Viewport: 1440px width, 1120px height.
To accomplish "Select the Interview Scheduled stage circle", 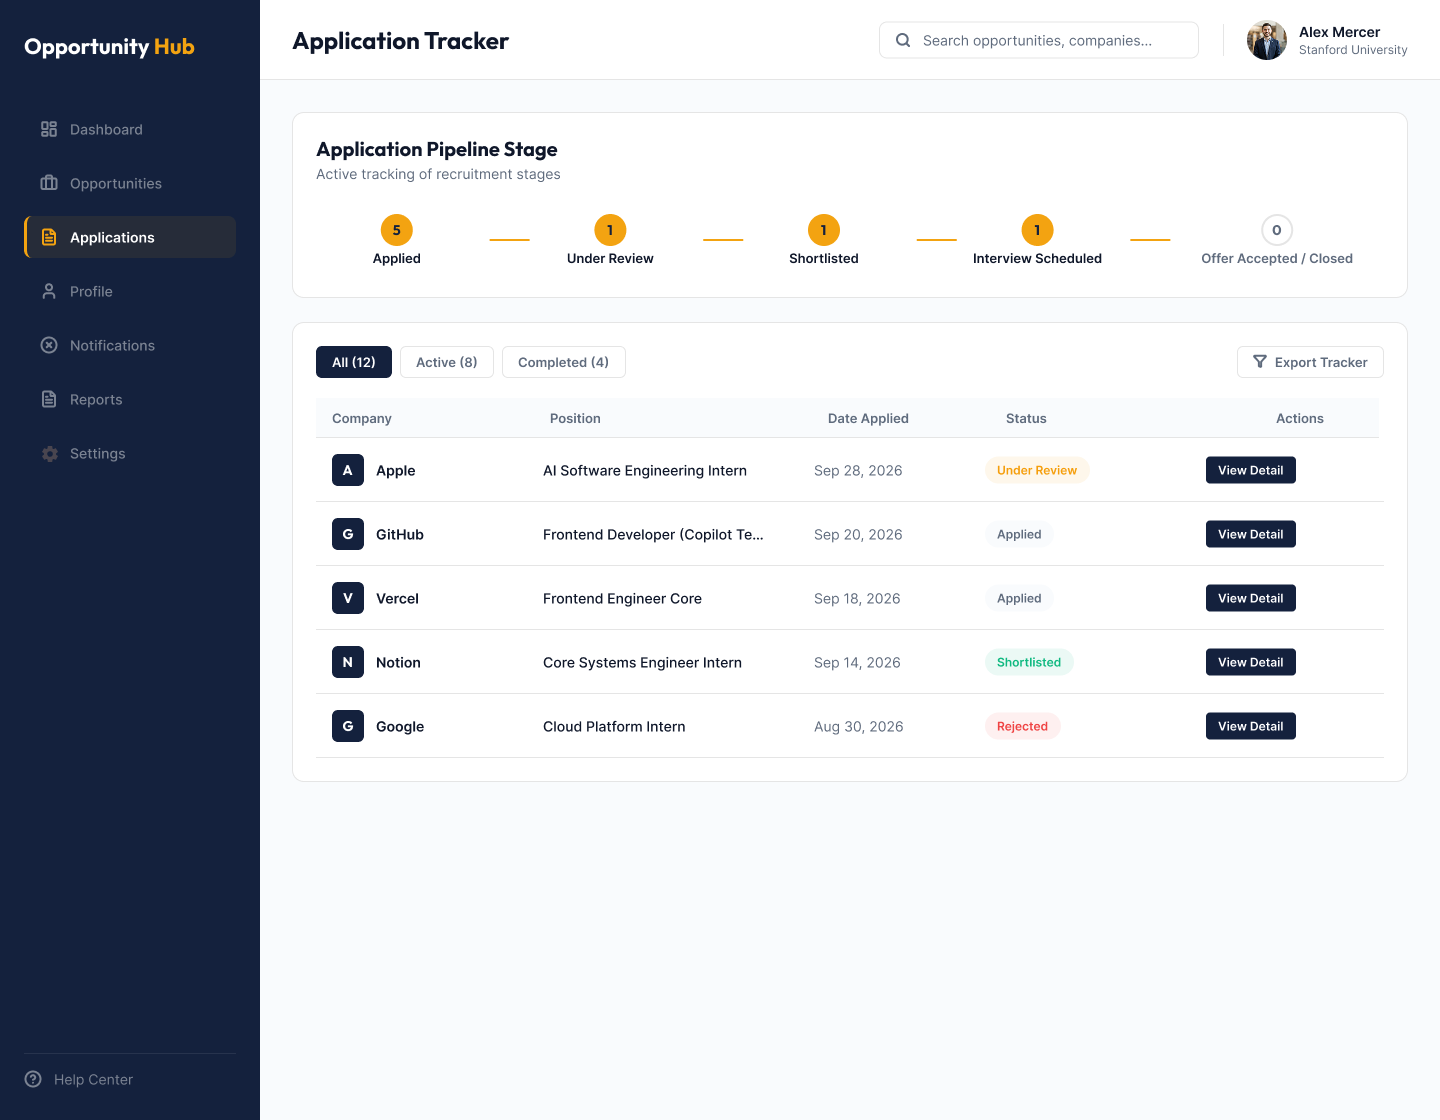I will click(1037, 230).
